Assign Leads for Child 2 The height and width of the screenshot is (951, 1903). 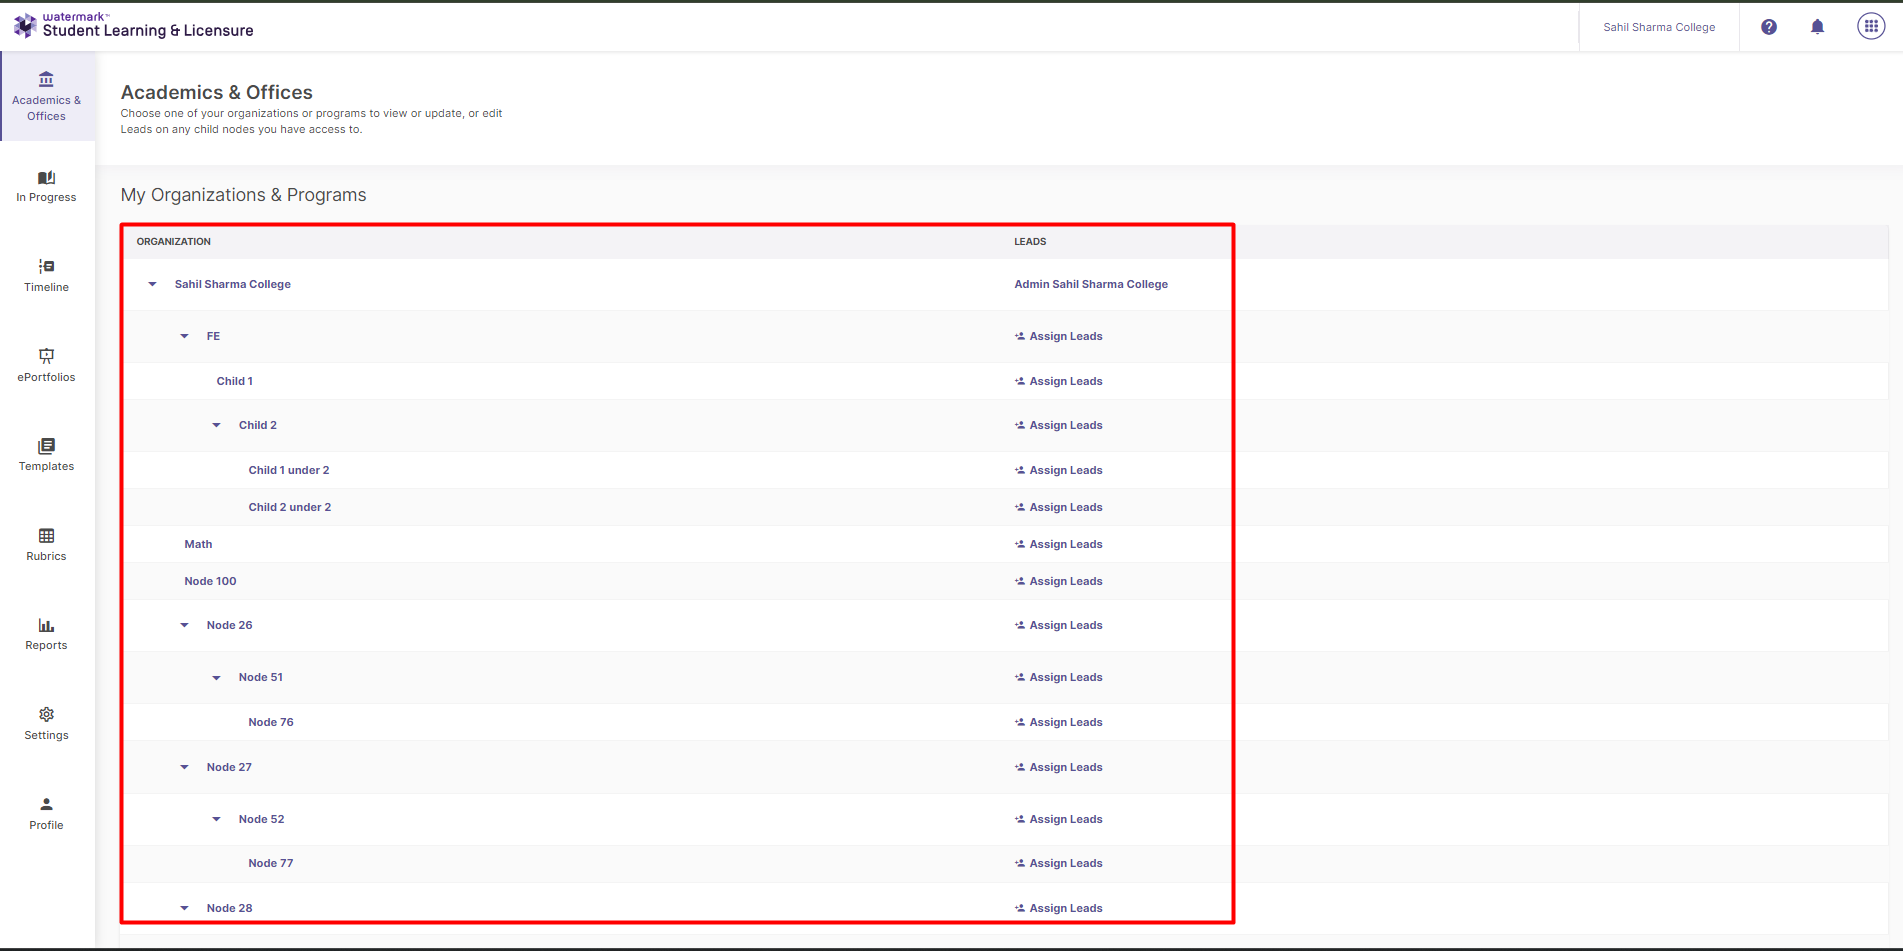tap(1058, 425)
